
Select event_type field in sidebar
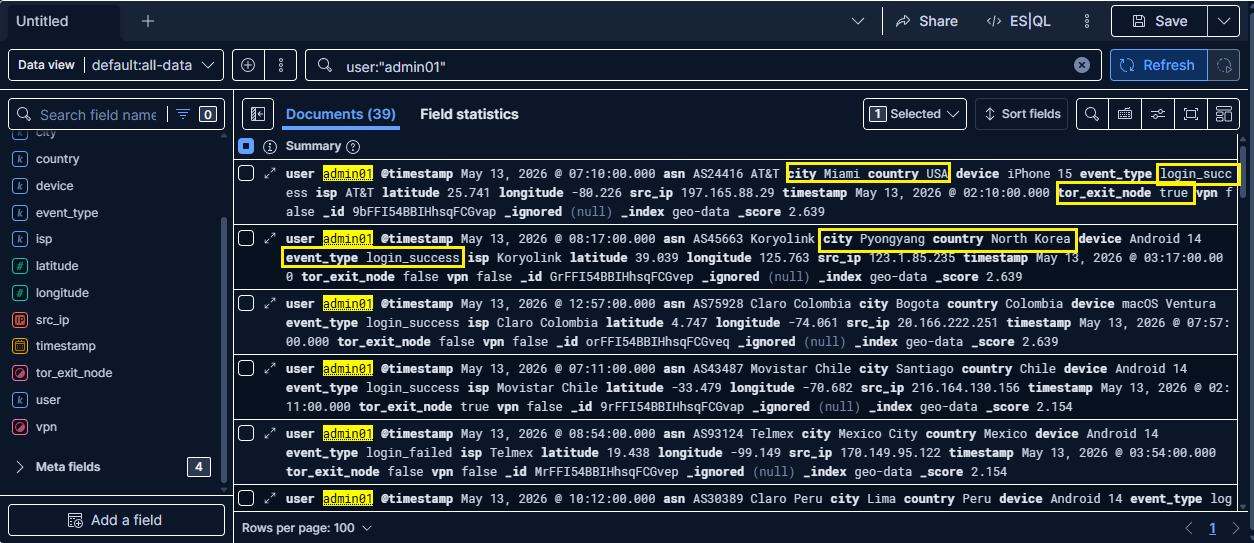66,213
